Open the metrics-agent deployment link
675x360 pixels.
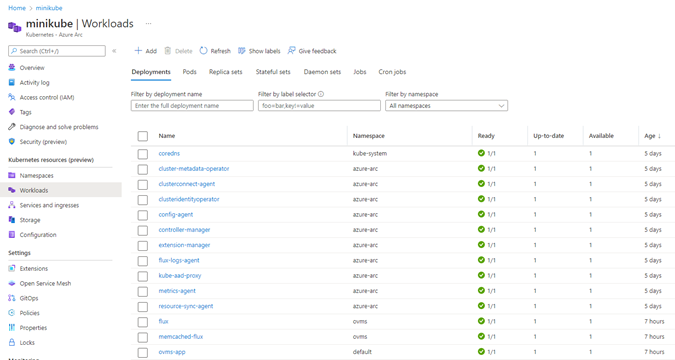(177, 291)
